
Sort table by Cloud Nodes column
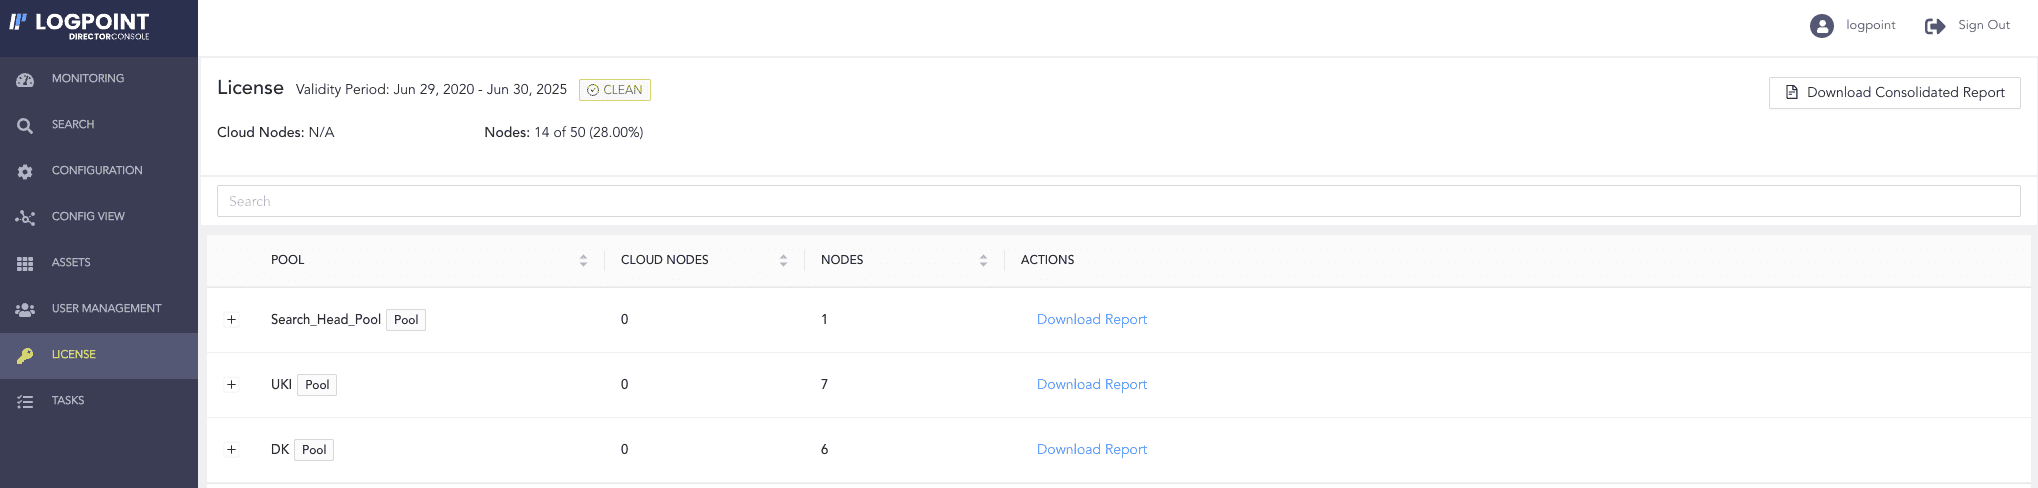pyautogui.click(x=783, y=260)
